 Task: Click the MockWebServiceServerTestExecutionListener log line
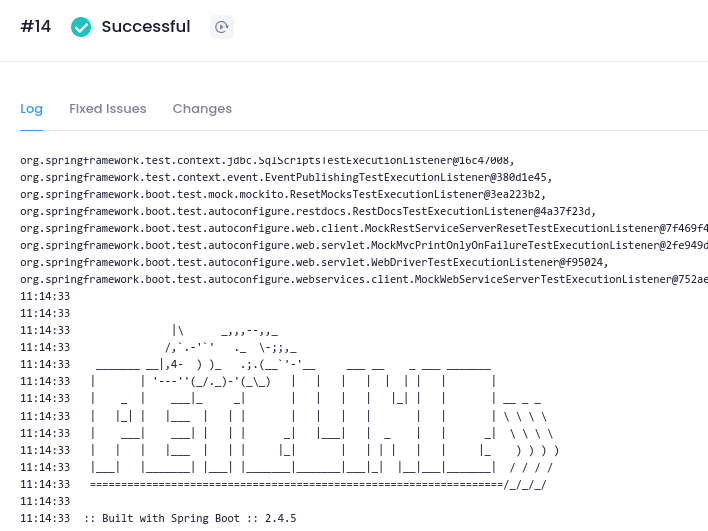pyautogui.click(x=364, y=279)
